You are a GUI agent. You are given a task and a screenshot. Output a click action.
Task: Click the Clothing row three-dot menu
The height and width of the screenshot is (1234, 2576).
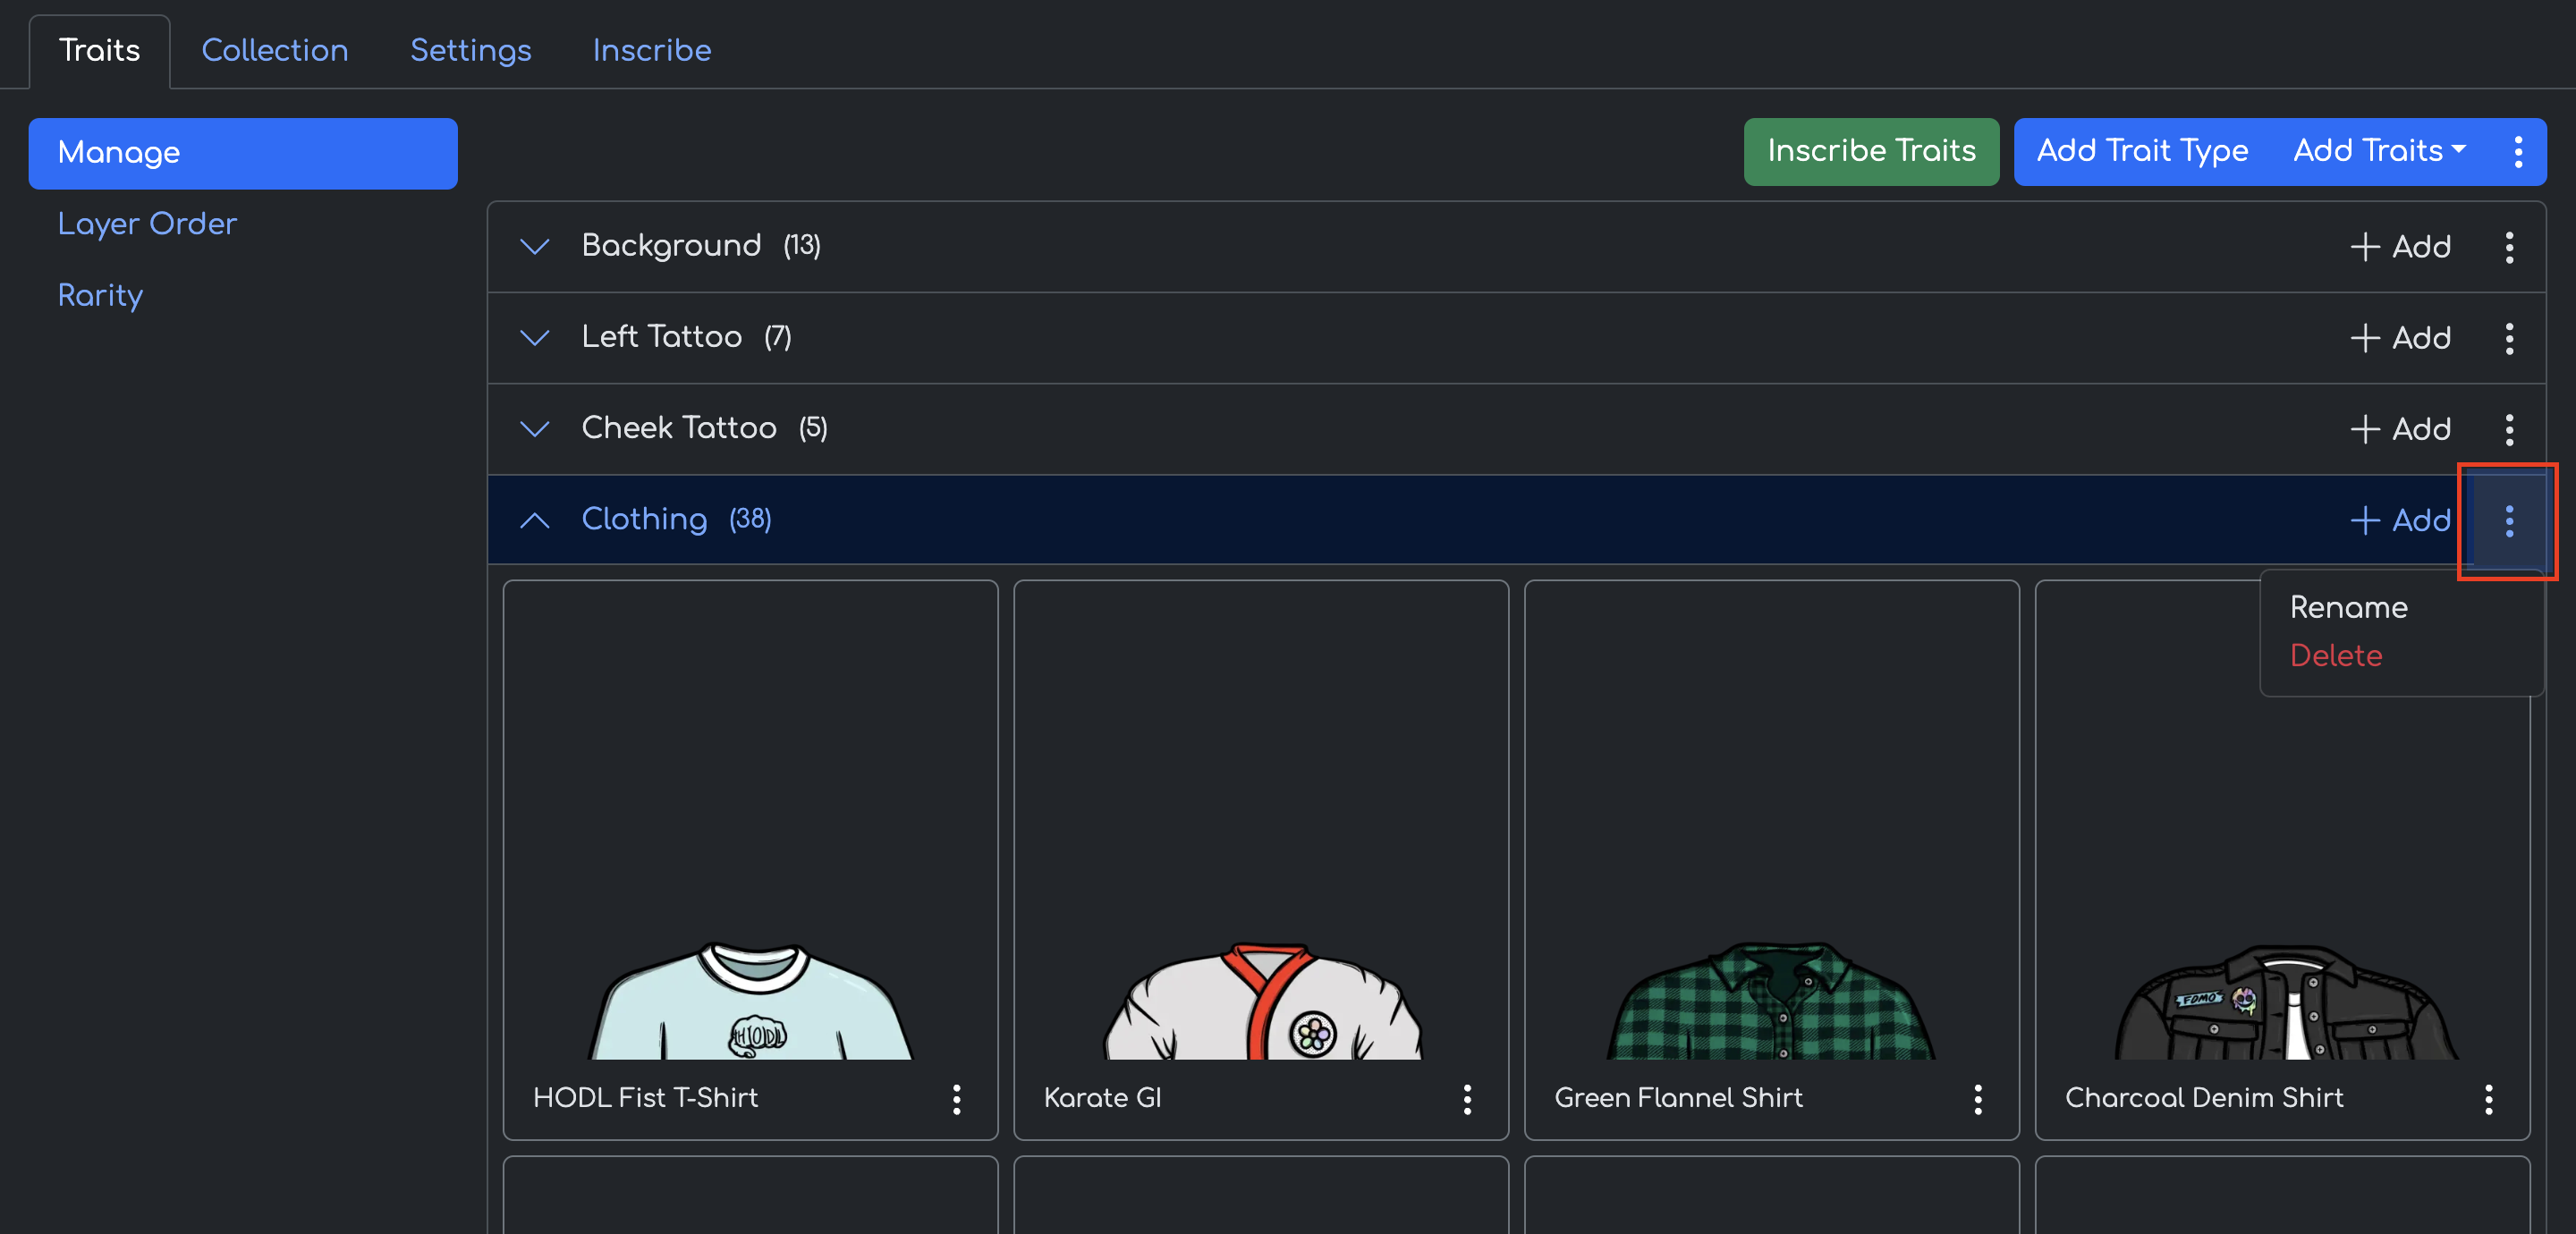2508,520
